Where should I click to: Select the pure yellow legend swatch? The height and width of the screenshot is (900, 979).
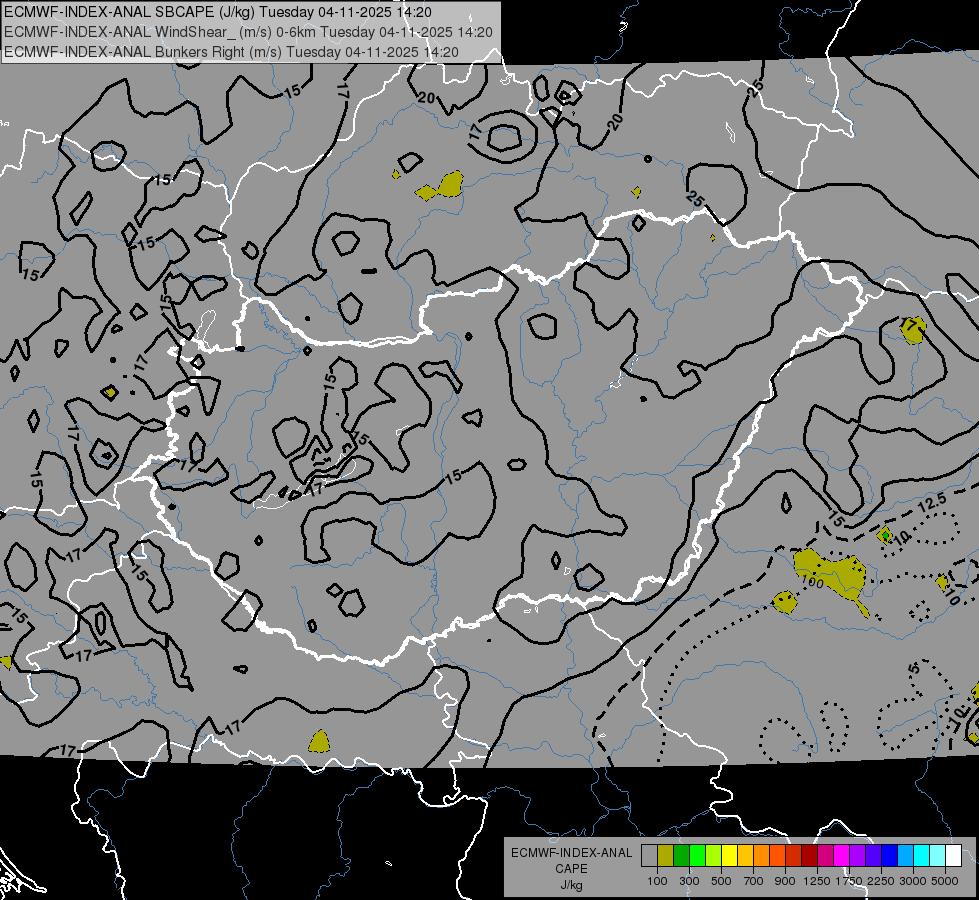pyautogui.click(x=730, y=856)
